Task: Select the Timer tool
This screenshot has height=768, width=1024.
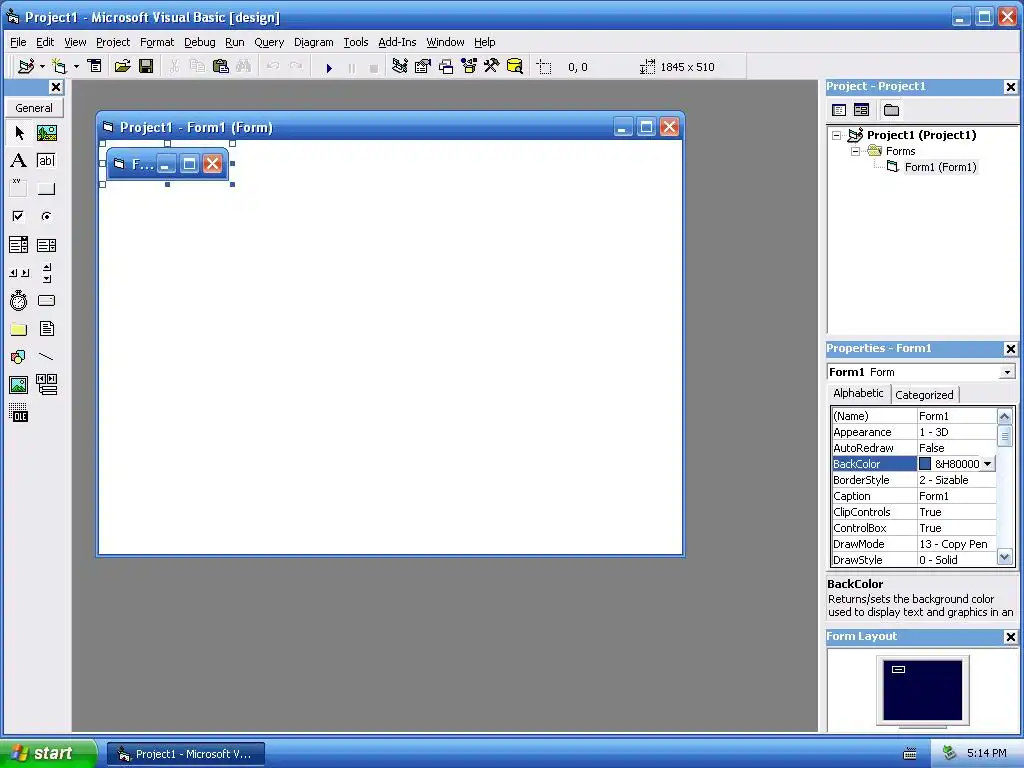Action: click(19, 301)
